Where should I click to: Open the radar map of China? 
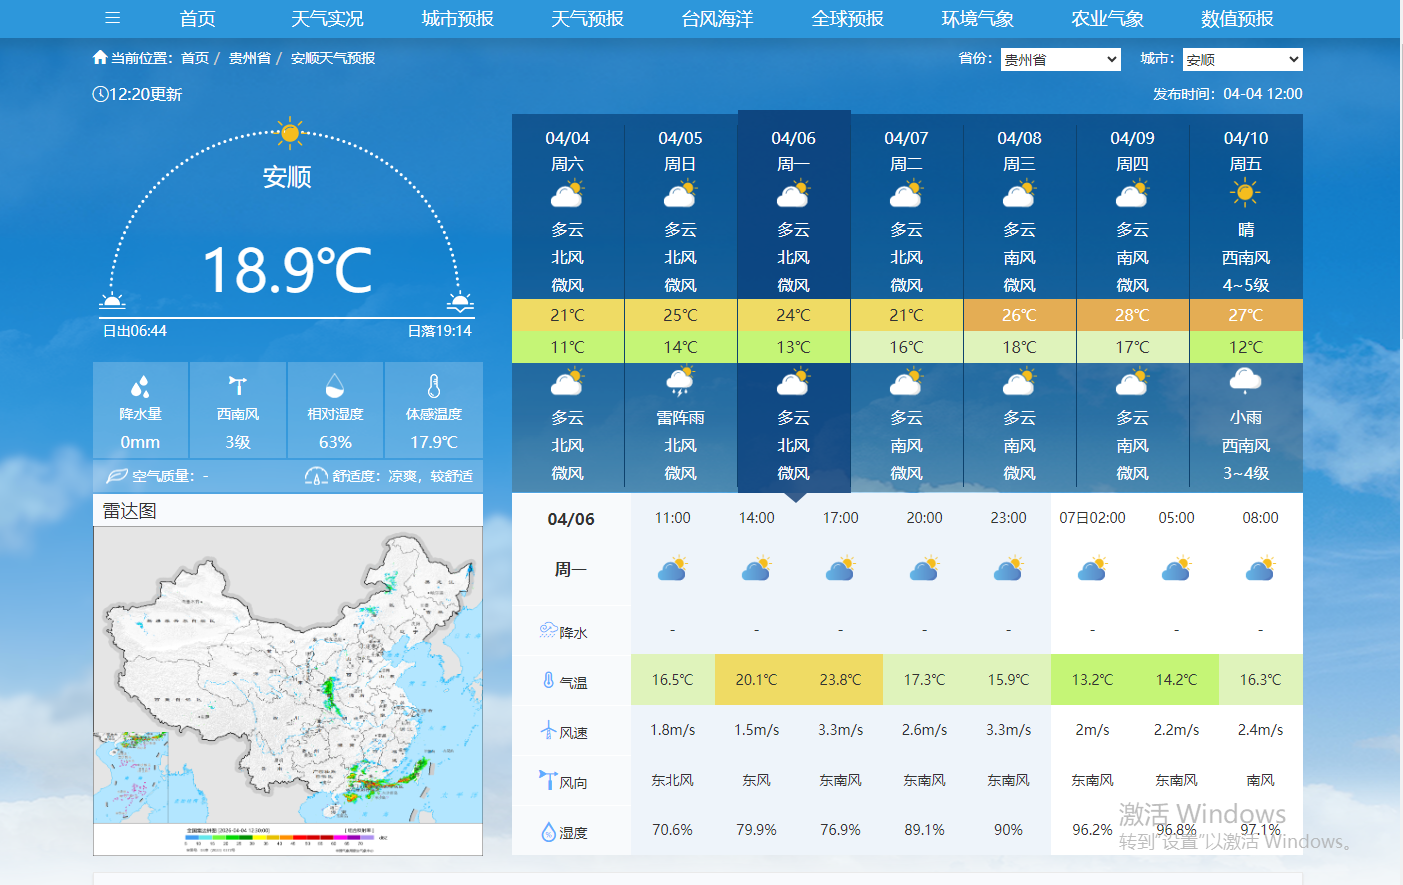click(288, 690)
